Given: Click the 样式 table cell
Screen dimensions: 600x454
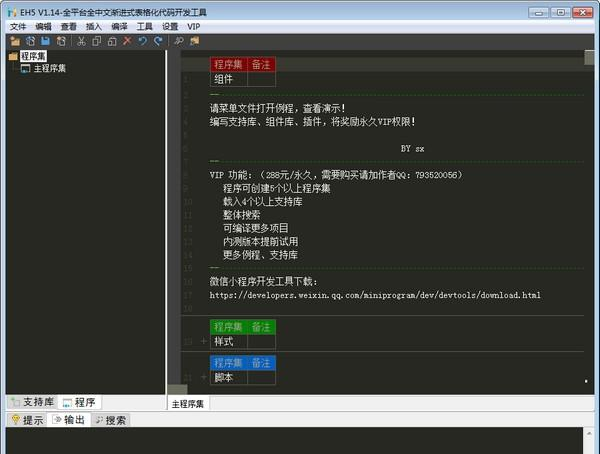Looking at the screenshot, I should (228, 341).
